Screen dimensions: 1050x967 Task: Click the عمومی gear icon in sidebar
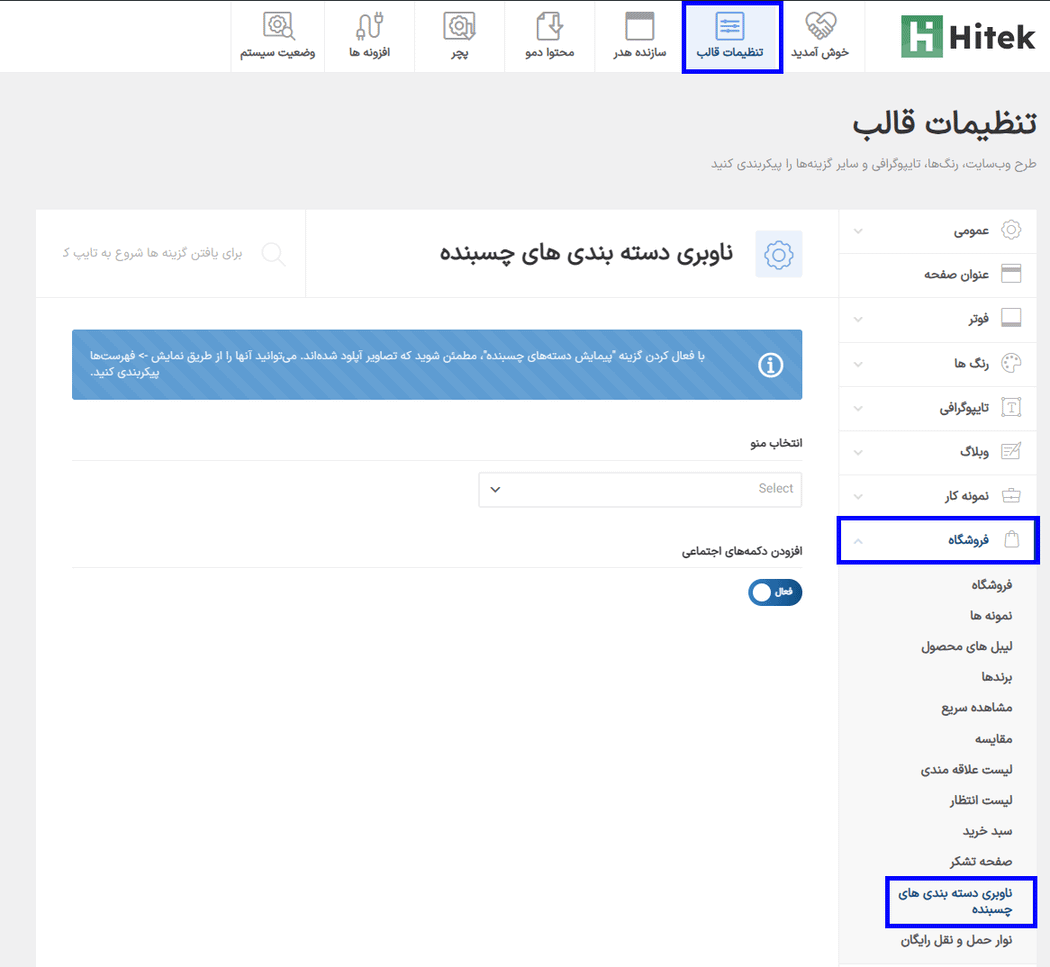tap(1010, 230)
